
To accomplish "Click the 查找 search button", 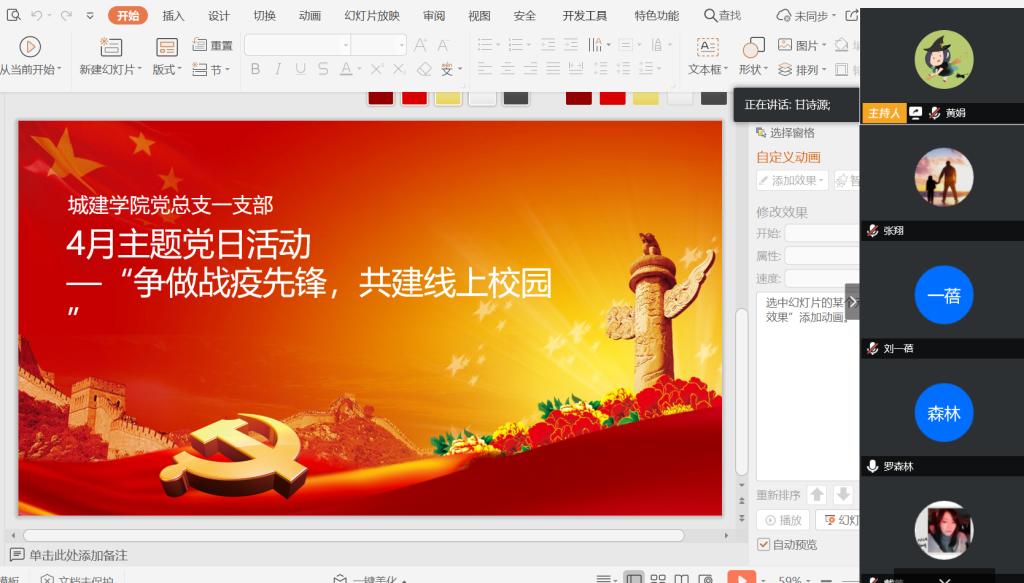I will point(722,15).
